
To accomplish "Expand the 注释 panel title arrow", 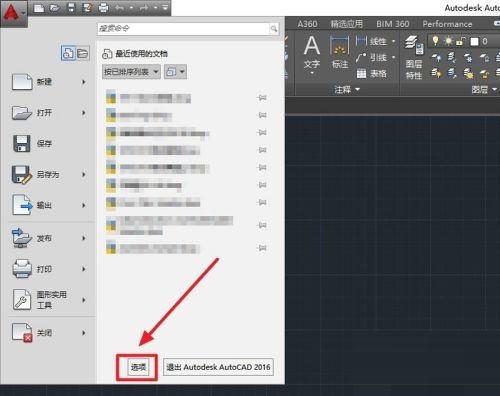I will (x=358, y=89).
